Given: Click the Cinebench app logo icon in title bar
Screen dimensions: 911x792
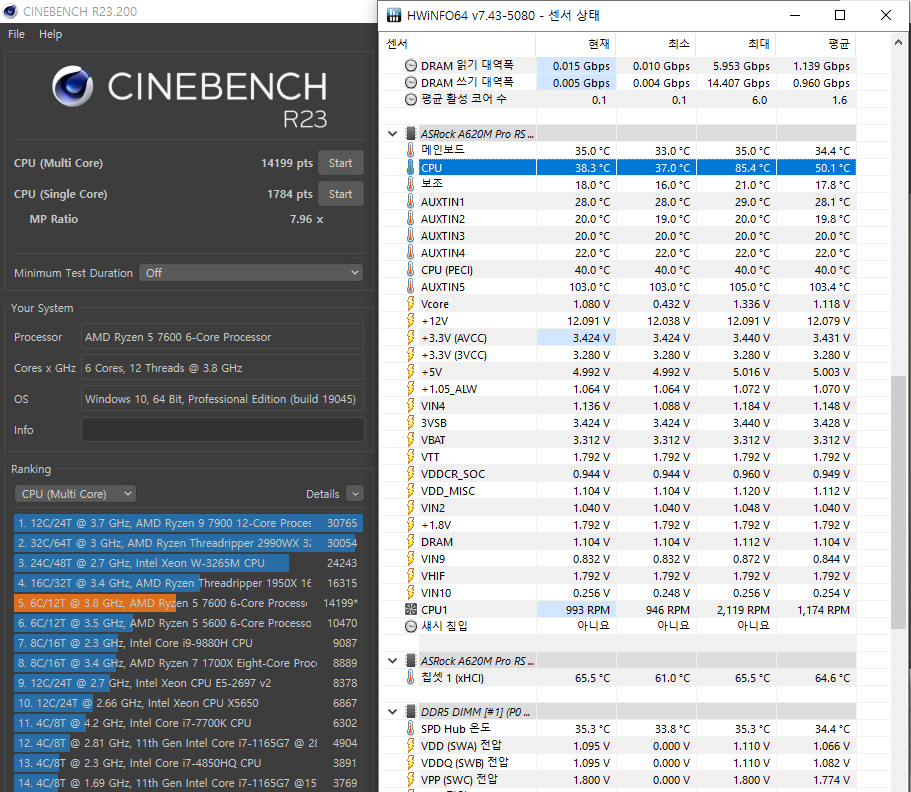Looking at the screenshot, I should tap(9, 11).
